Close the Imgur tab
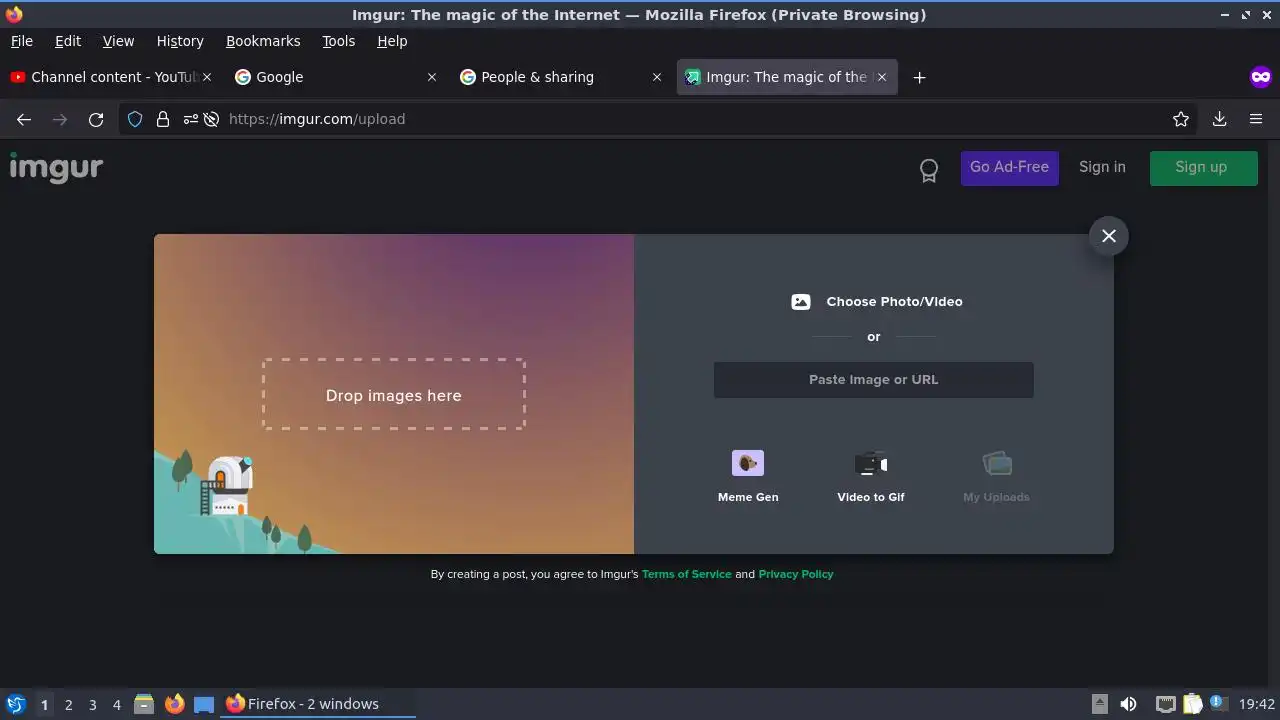The height and width of the screenshot is (720, 1280). (x=882, y=77)
